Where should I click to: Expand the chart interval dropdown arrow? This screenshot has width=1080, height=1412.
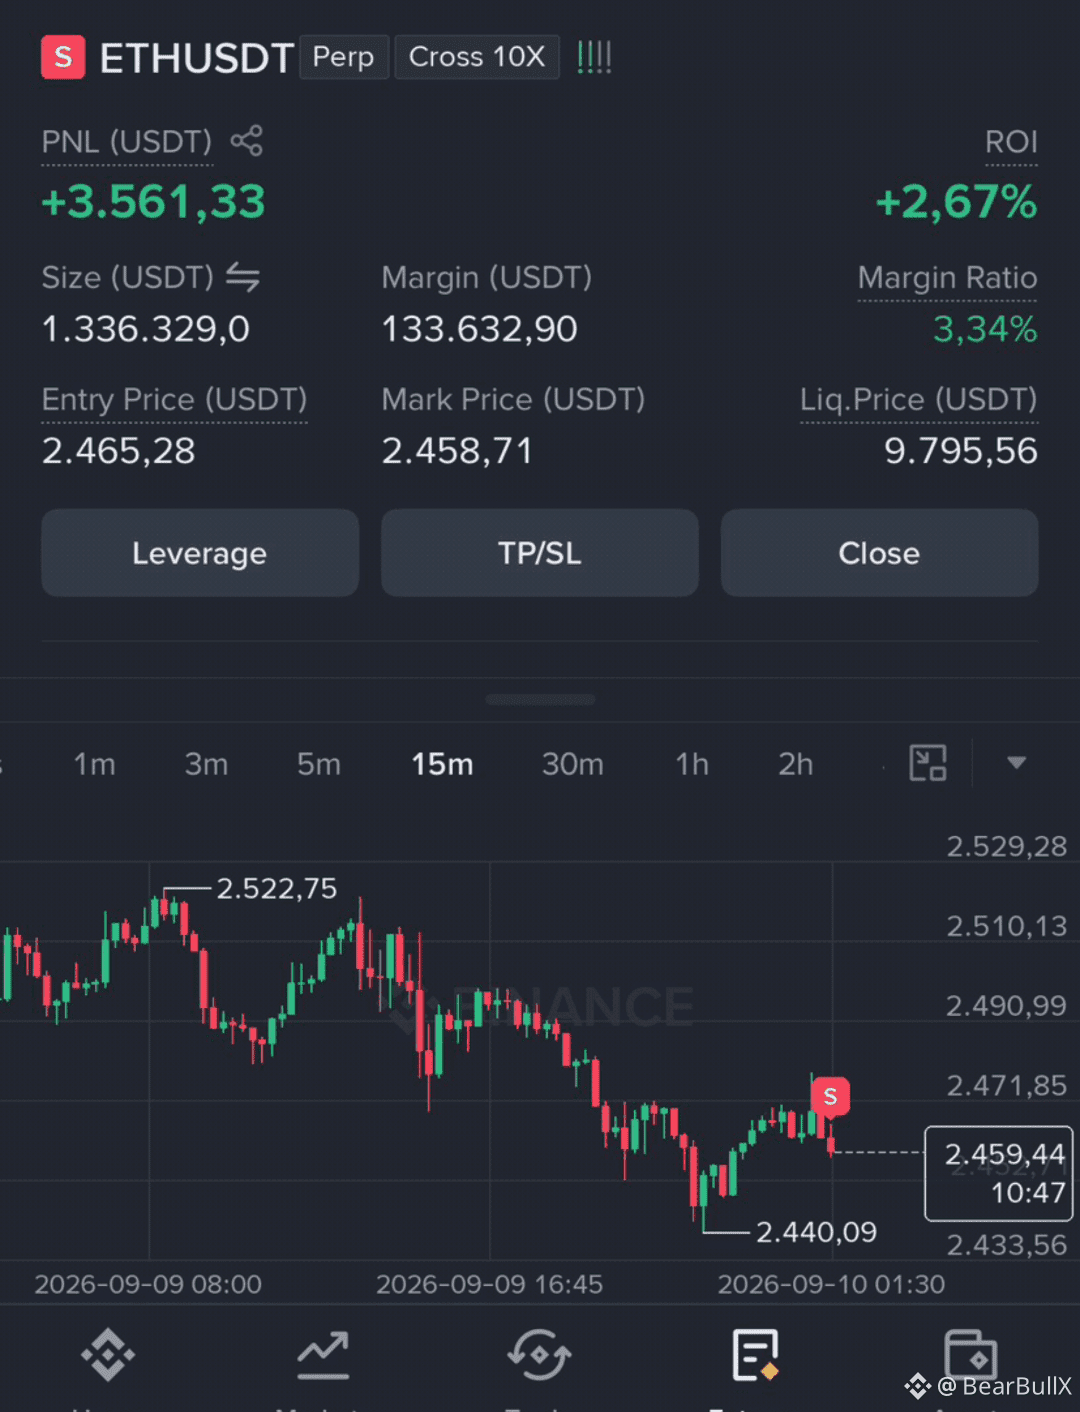coord(1016,763)
